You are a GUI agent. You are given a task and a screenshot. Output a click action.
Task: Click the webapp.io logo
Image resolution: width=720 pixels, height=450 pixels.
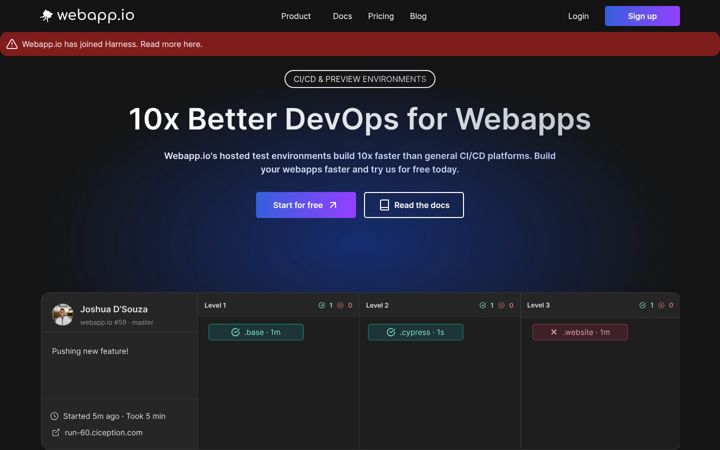tap(87, 16)
